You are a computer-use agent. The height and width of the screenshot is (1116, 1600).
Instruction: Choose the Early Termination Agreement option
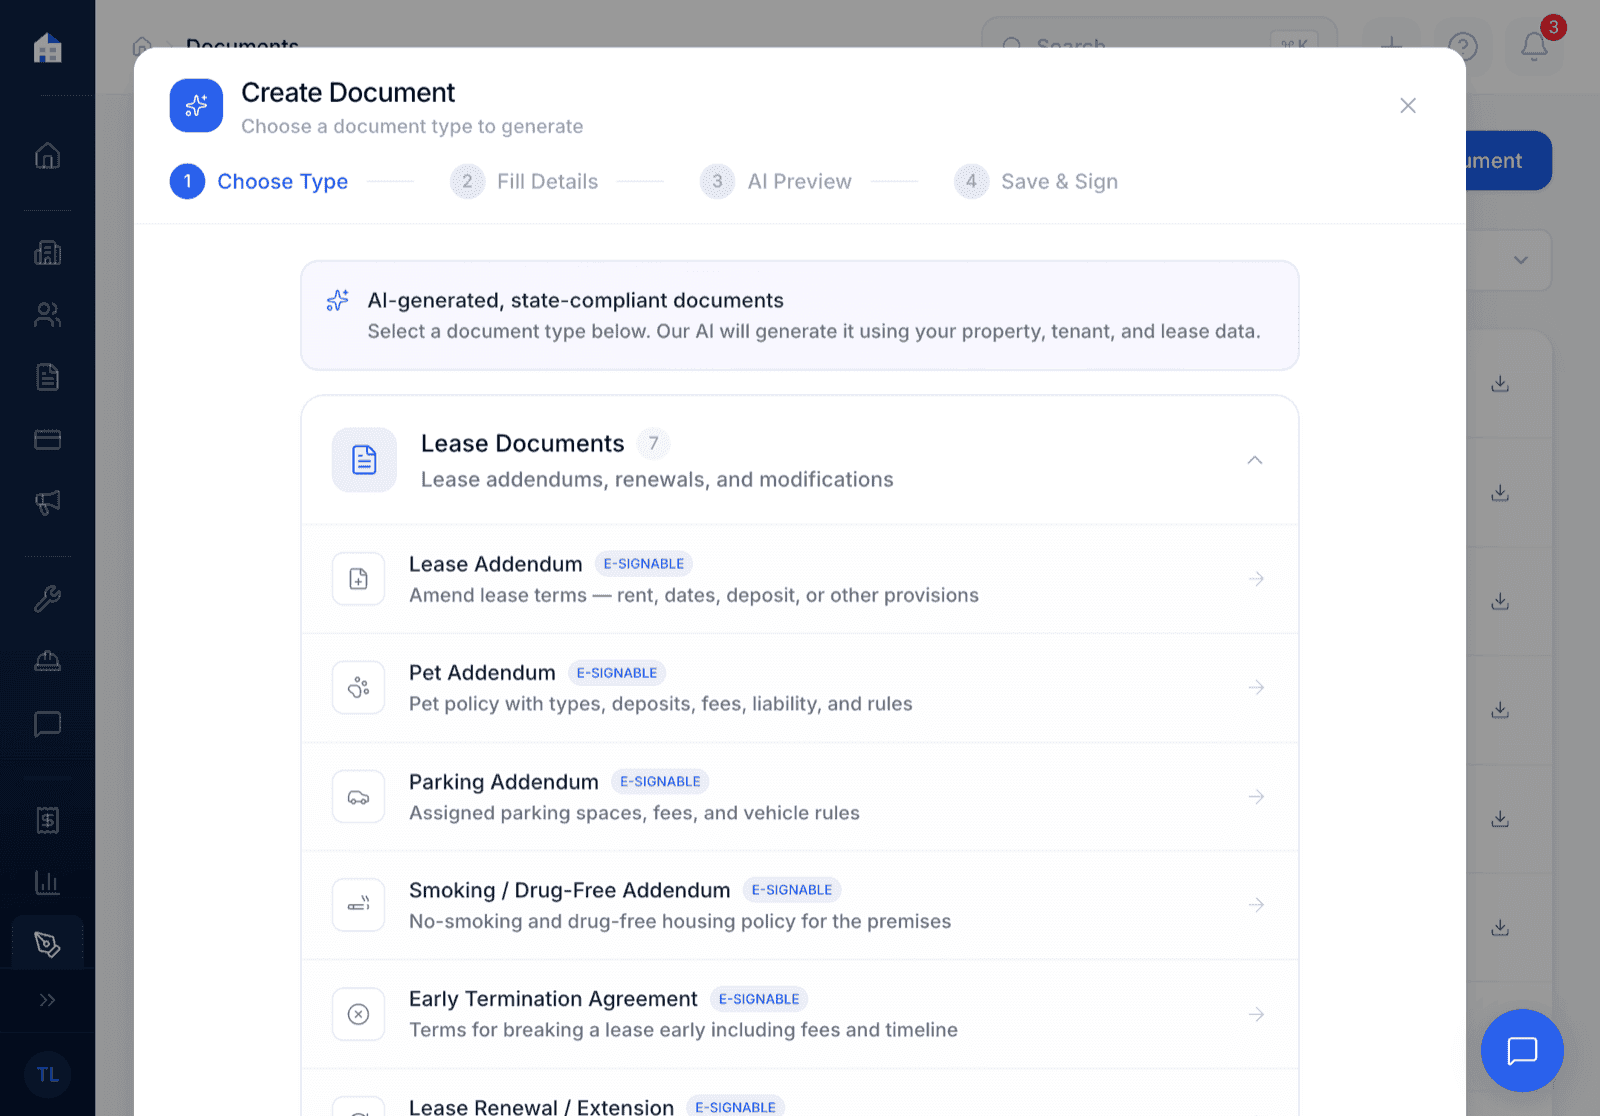pyautogui.click(x=800, y=1014)
